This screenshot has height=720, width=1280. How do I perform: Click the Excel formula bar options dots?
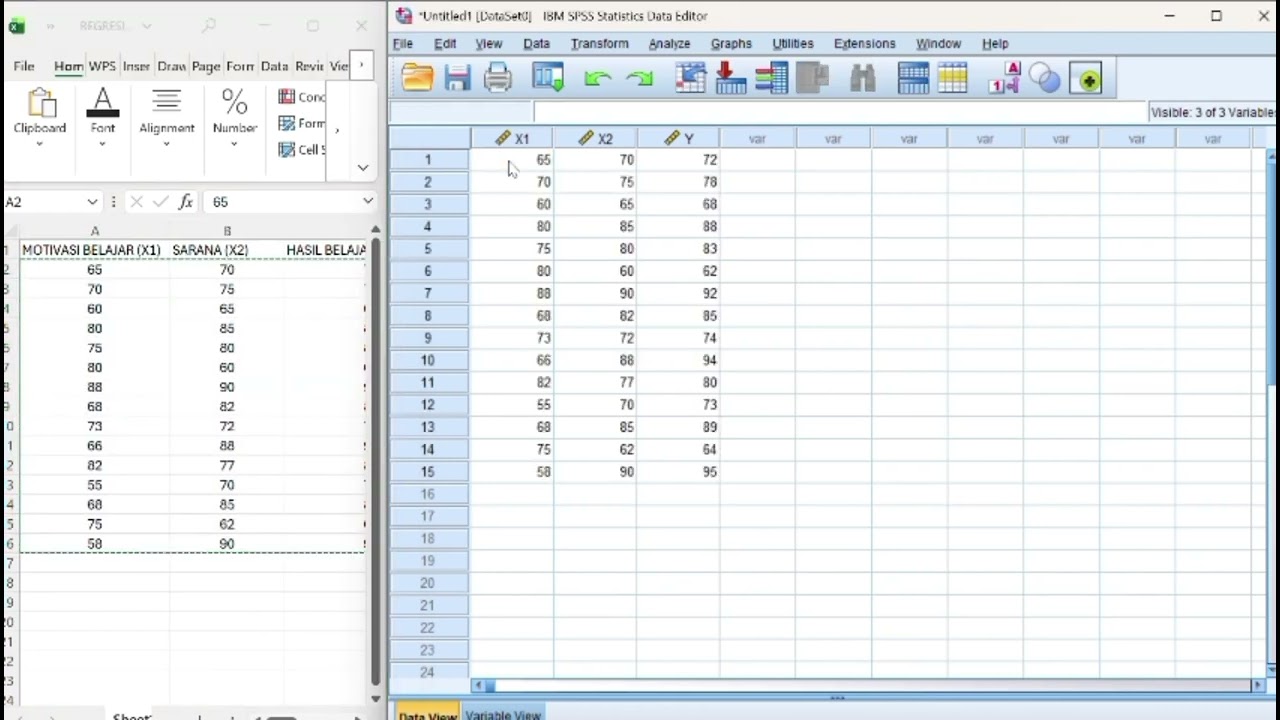tap(113, 202)
